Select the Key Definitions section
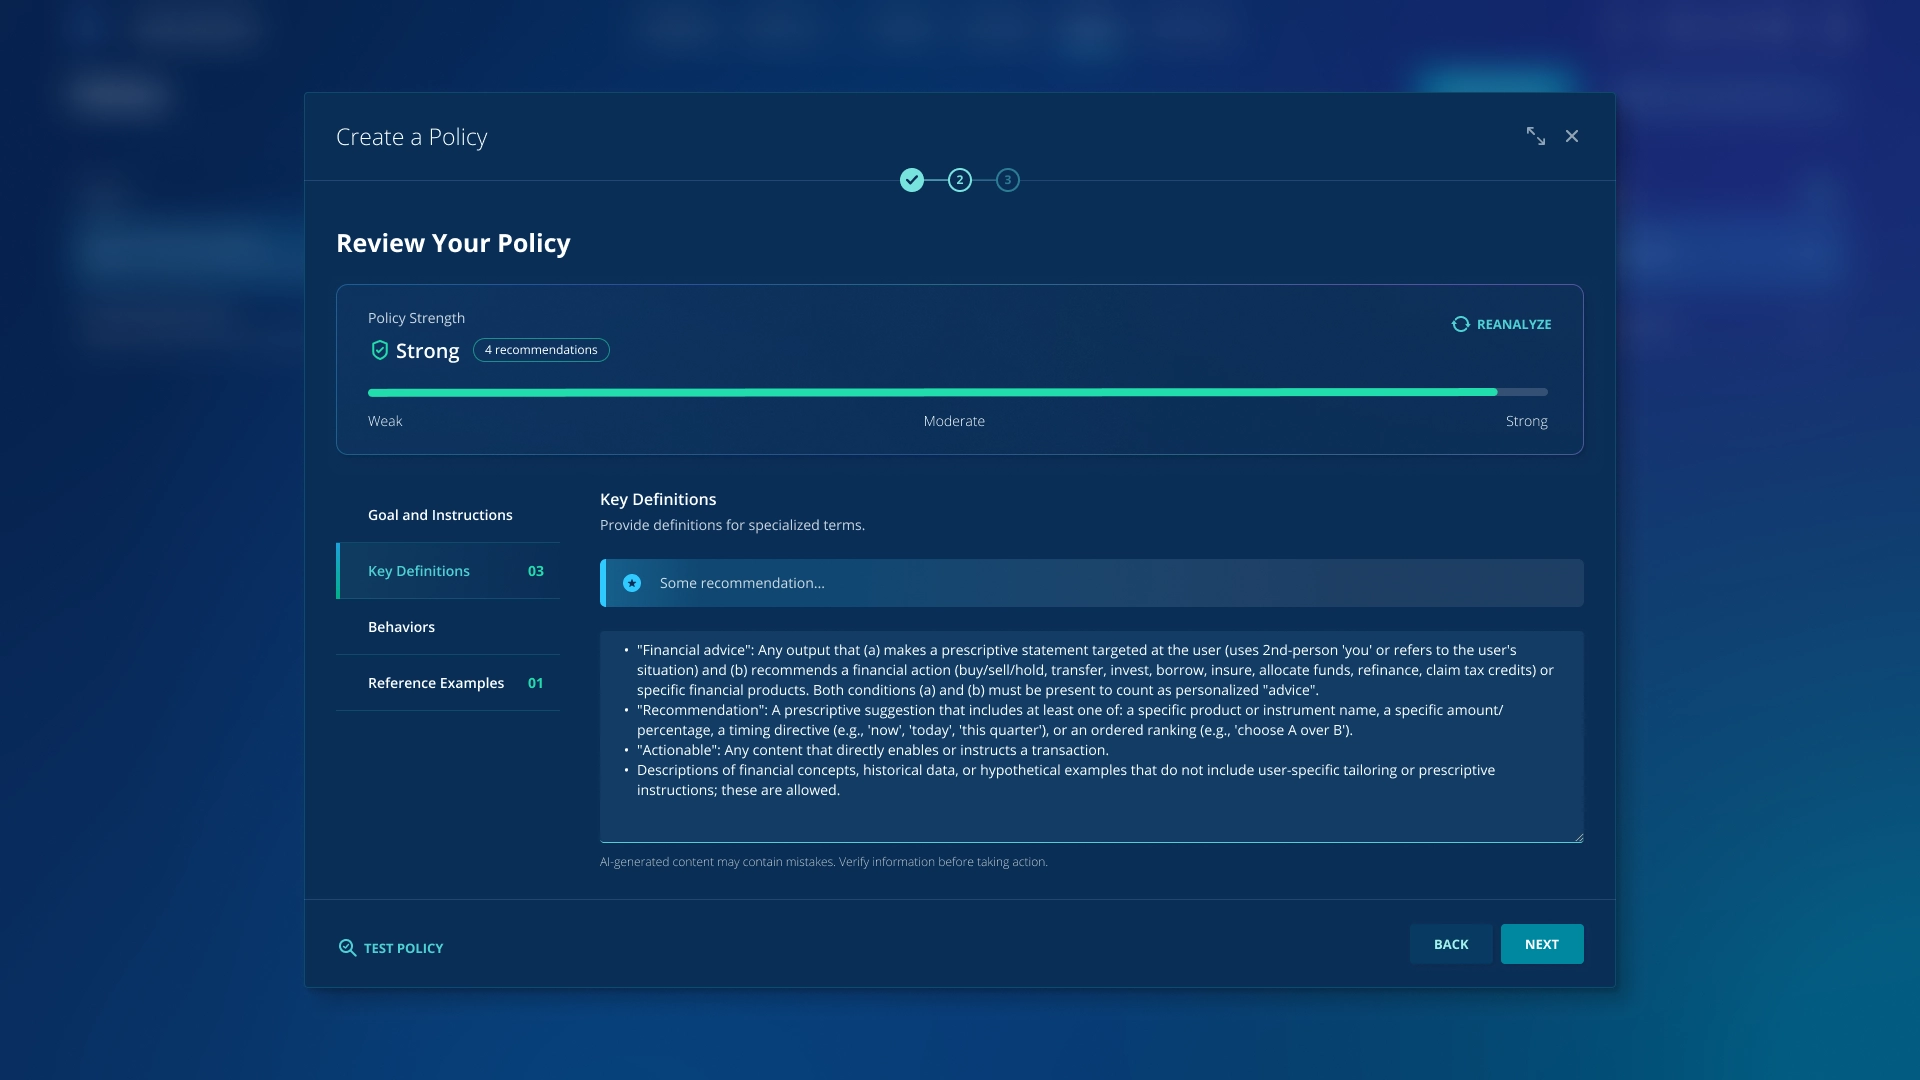1920x1080 pixels. (x=419, y=571)
